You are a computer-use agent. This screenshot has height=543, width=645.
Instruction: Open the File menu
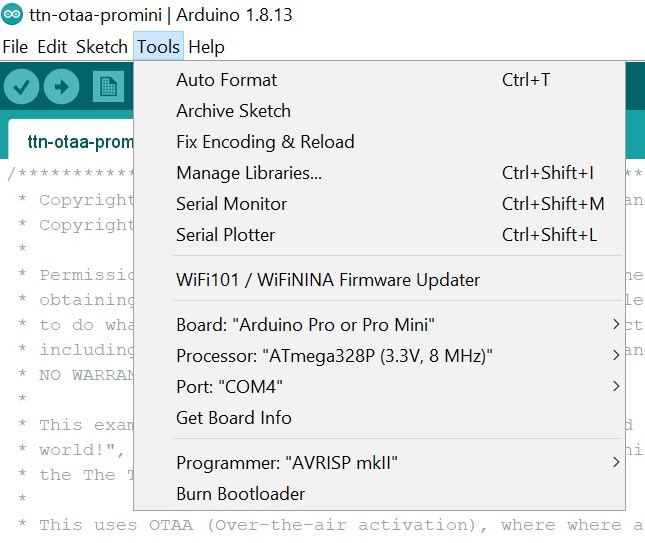click(x=15, y=46)
